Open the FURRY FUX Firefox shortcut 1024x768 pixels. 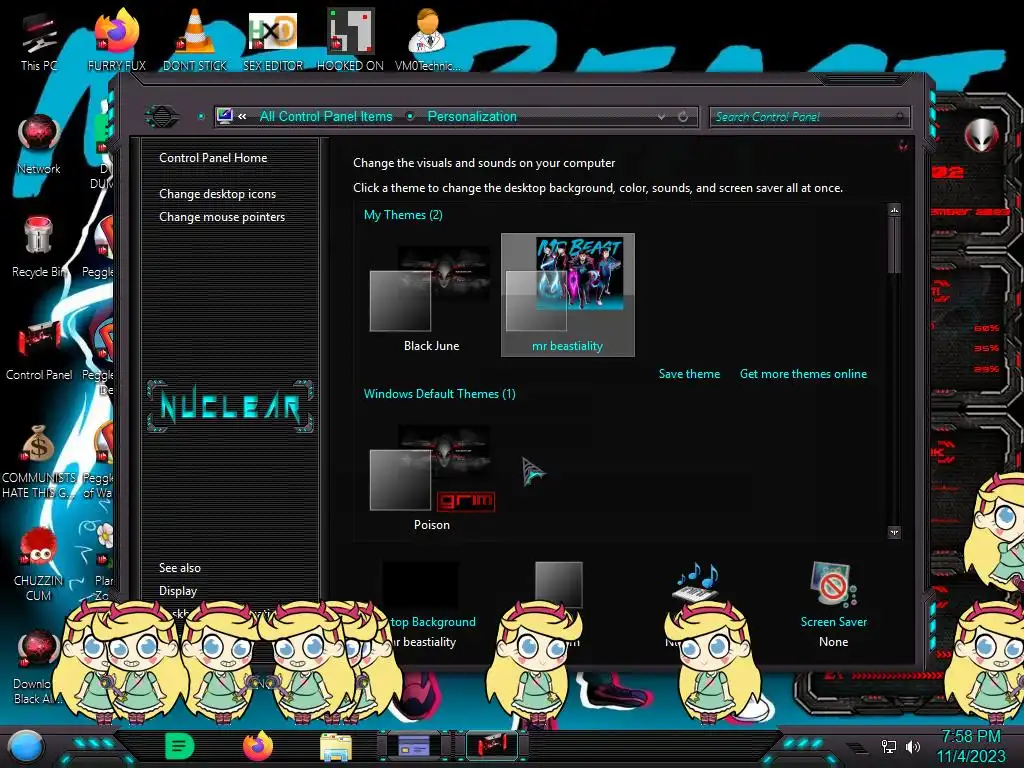117,39
